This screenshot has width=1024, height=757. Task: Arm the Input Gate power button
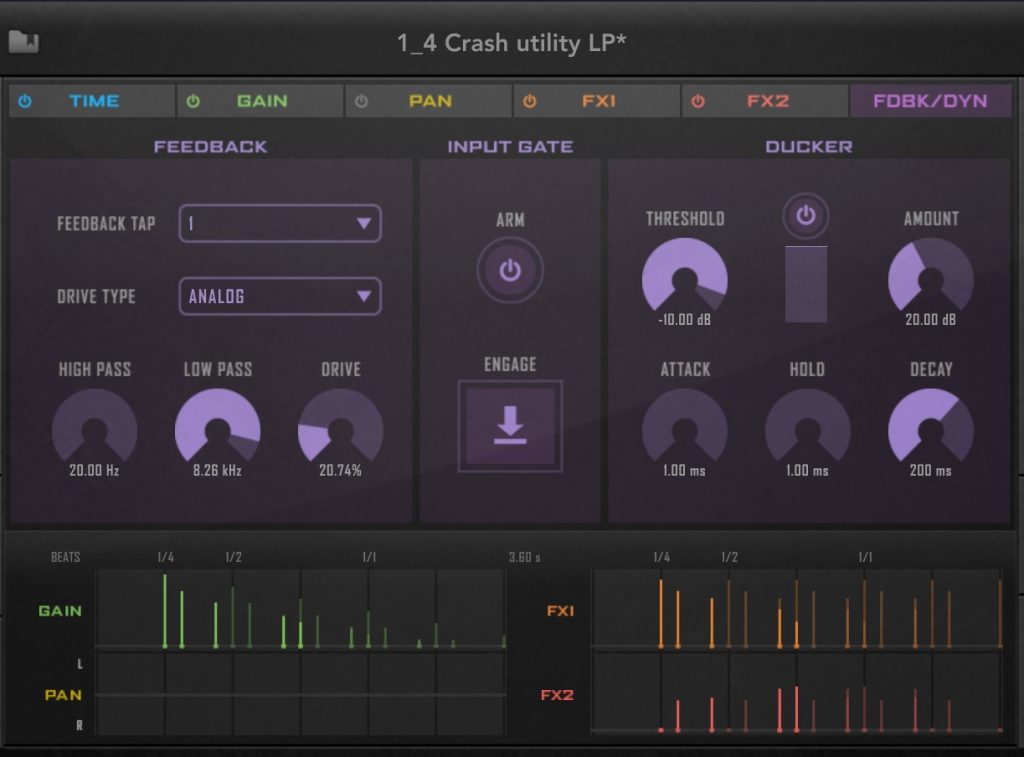click(x=510, y=271)
